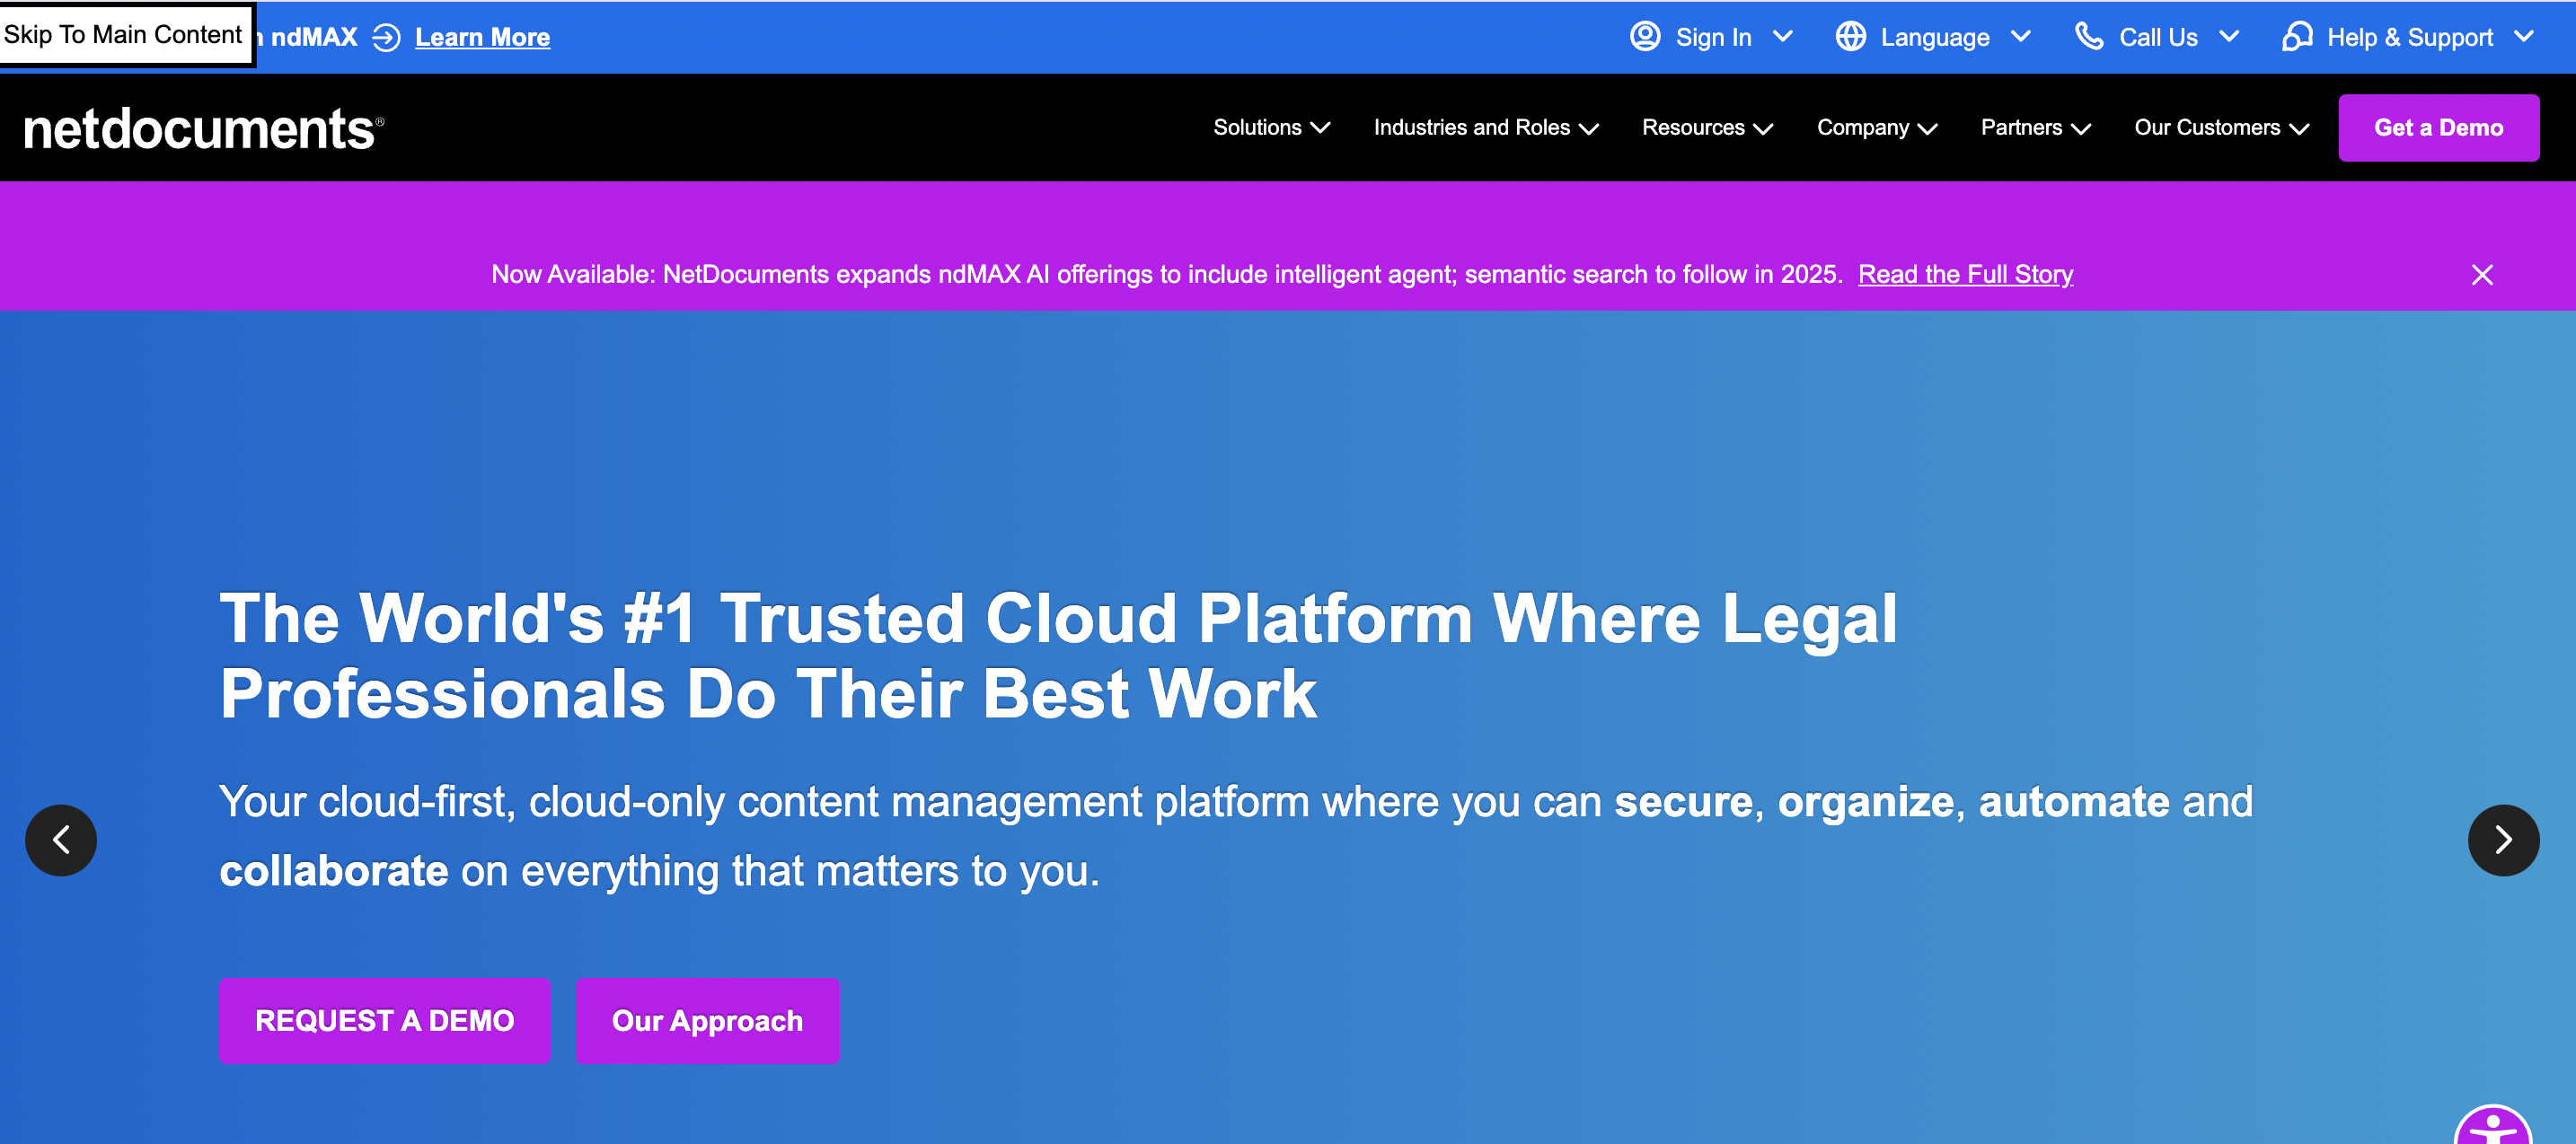The image size is (2576, 1144).
Task: Expand the Solutions menu arrow
Action: pyautogui.click(x=1320, y=128)
